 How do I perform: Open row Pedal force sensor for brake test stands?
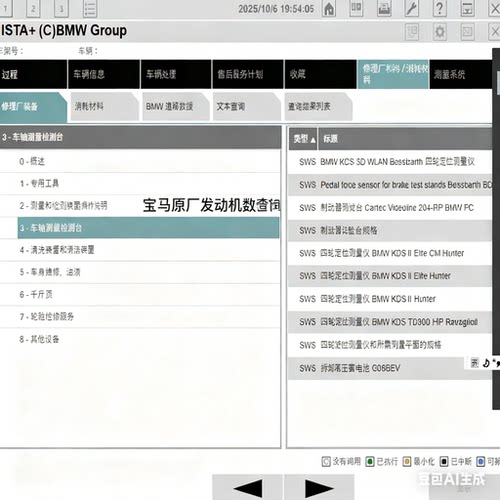390,185
